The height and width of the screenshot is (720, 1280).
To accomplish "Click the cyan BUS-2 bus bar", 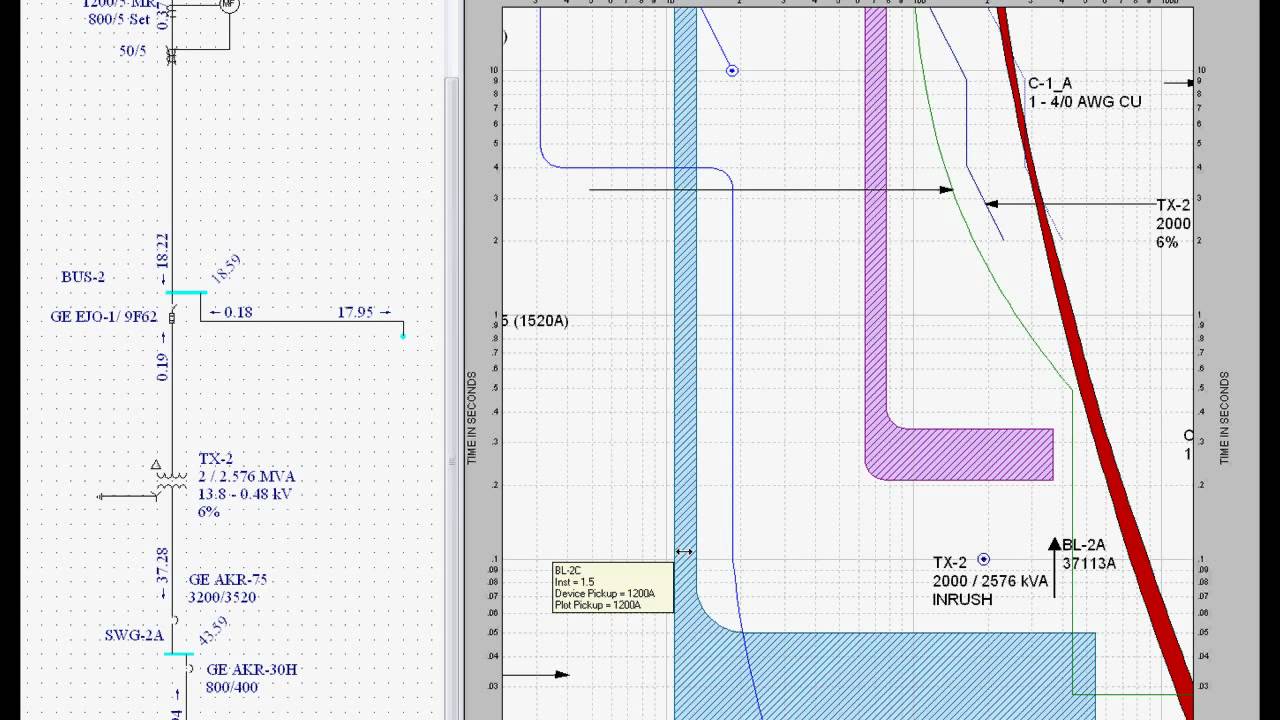I will coord(186,293).
